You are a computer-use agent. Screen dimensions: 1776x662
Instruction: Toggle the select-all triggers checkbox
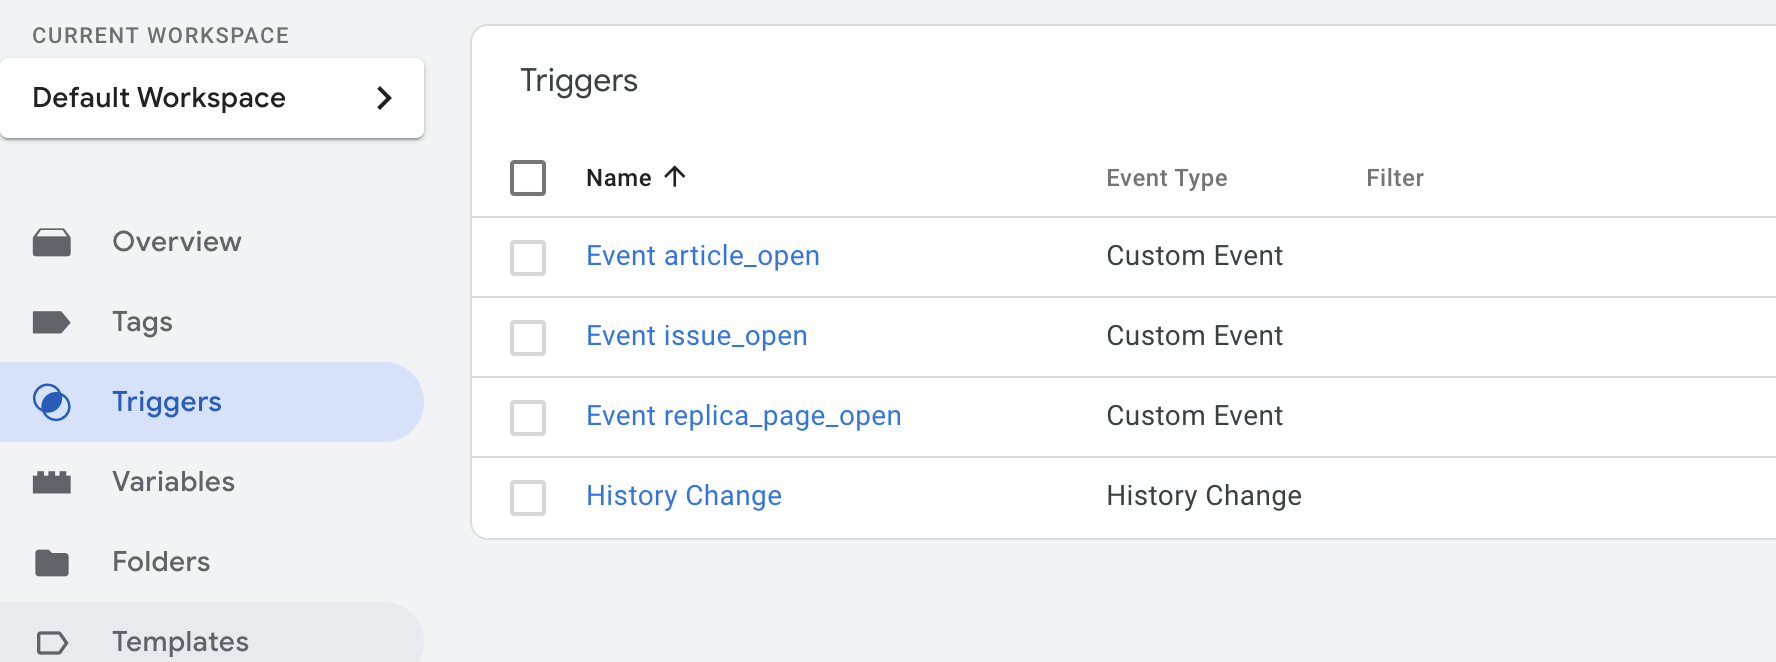coord(528,178)
